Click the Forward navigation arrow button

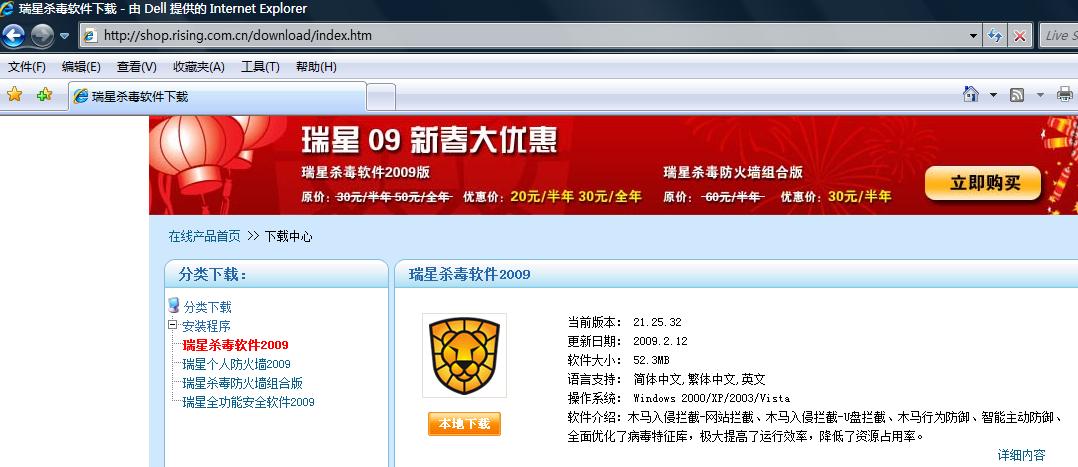(43, 35)
